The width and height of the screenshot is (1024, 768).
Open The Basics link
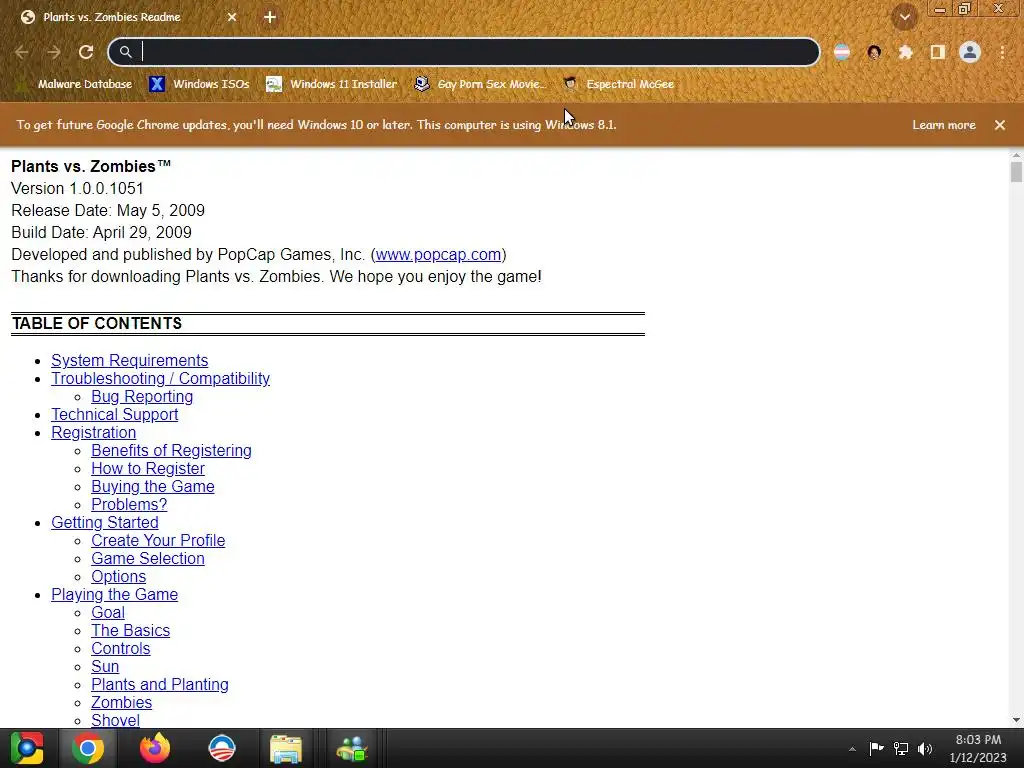[x=130, y=631]
